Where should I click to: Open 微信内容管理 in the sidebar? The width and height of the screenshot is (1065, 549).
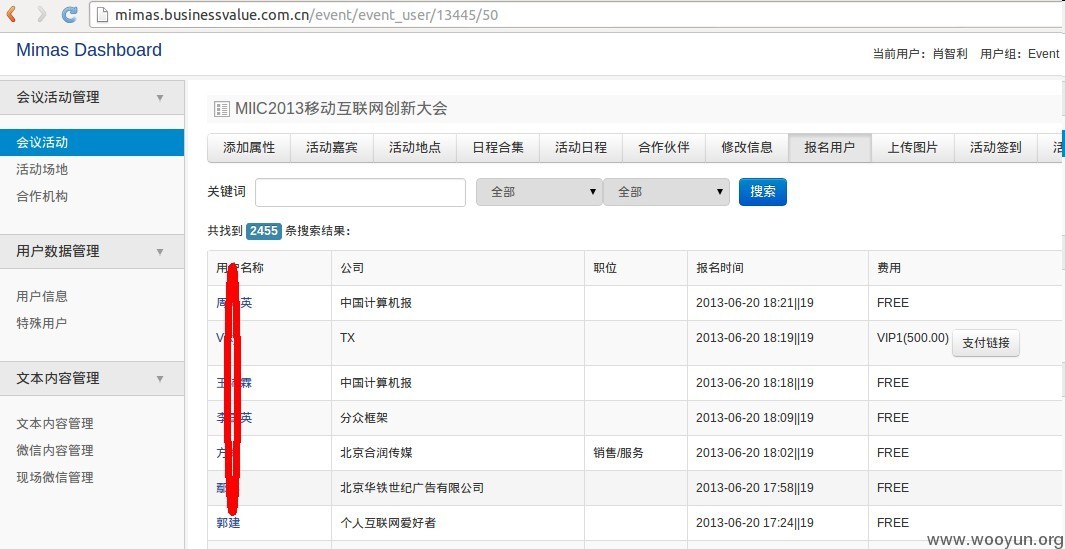55,450
